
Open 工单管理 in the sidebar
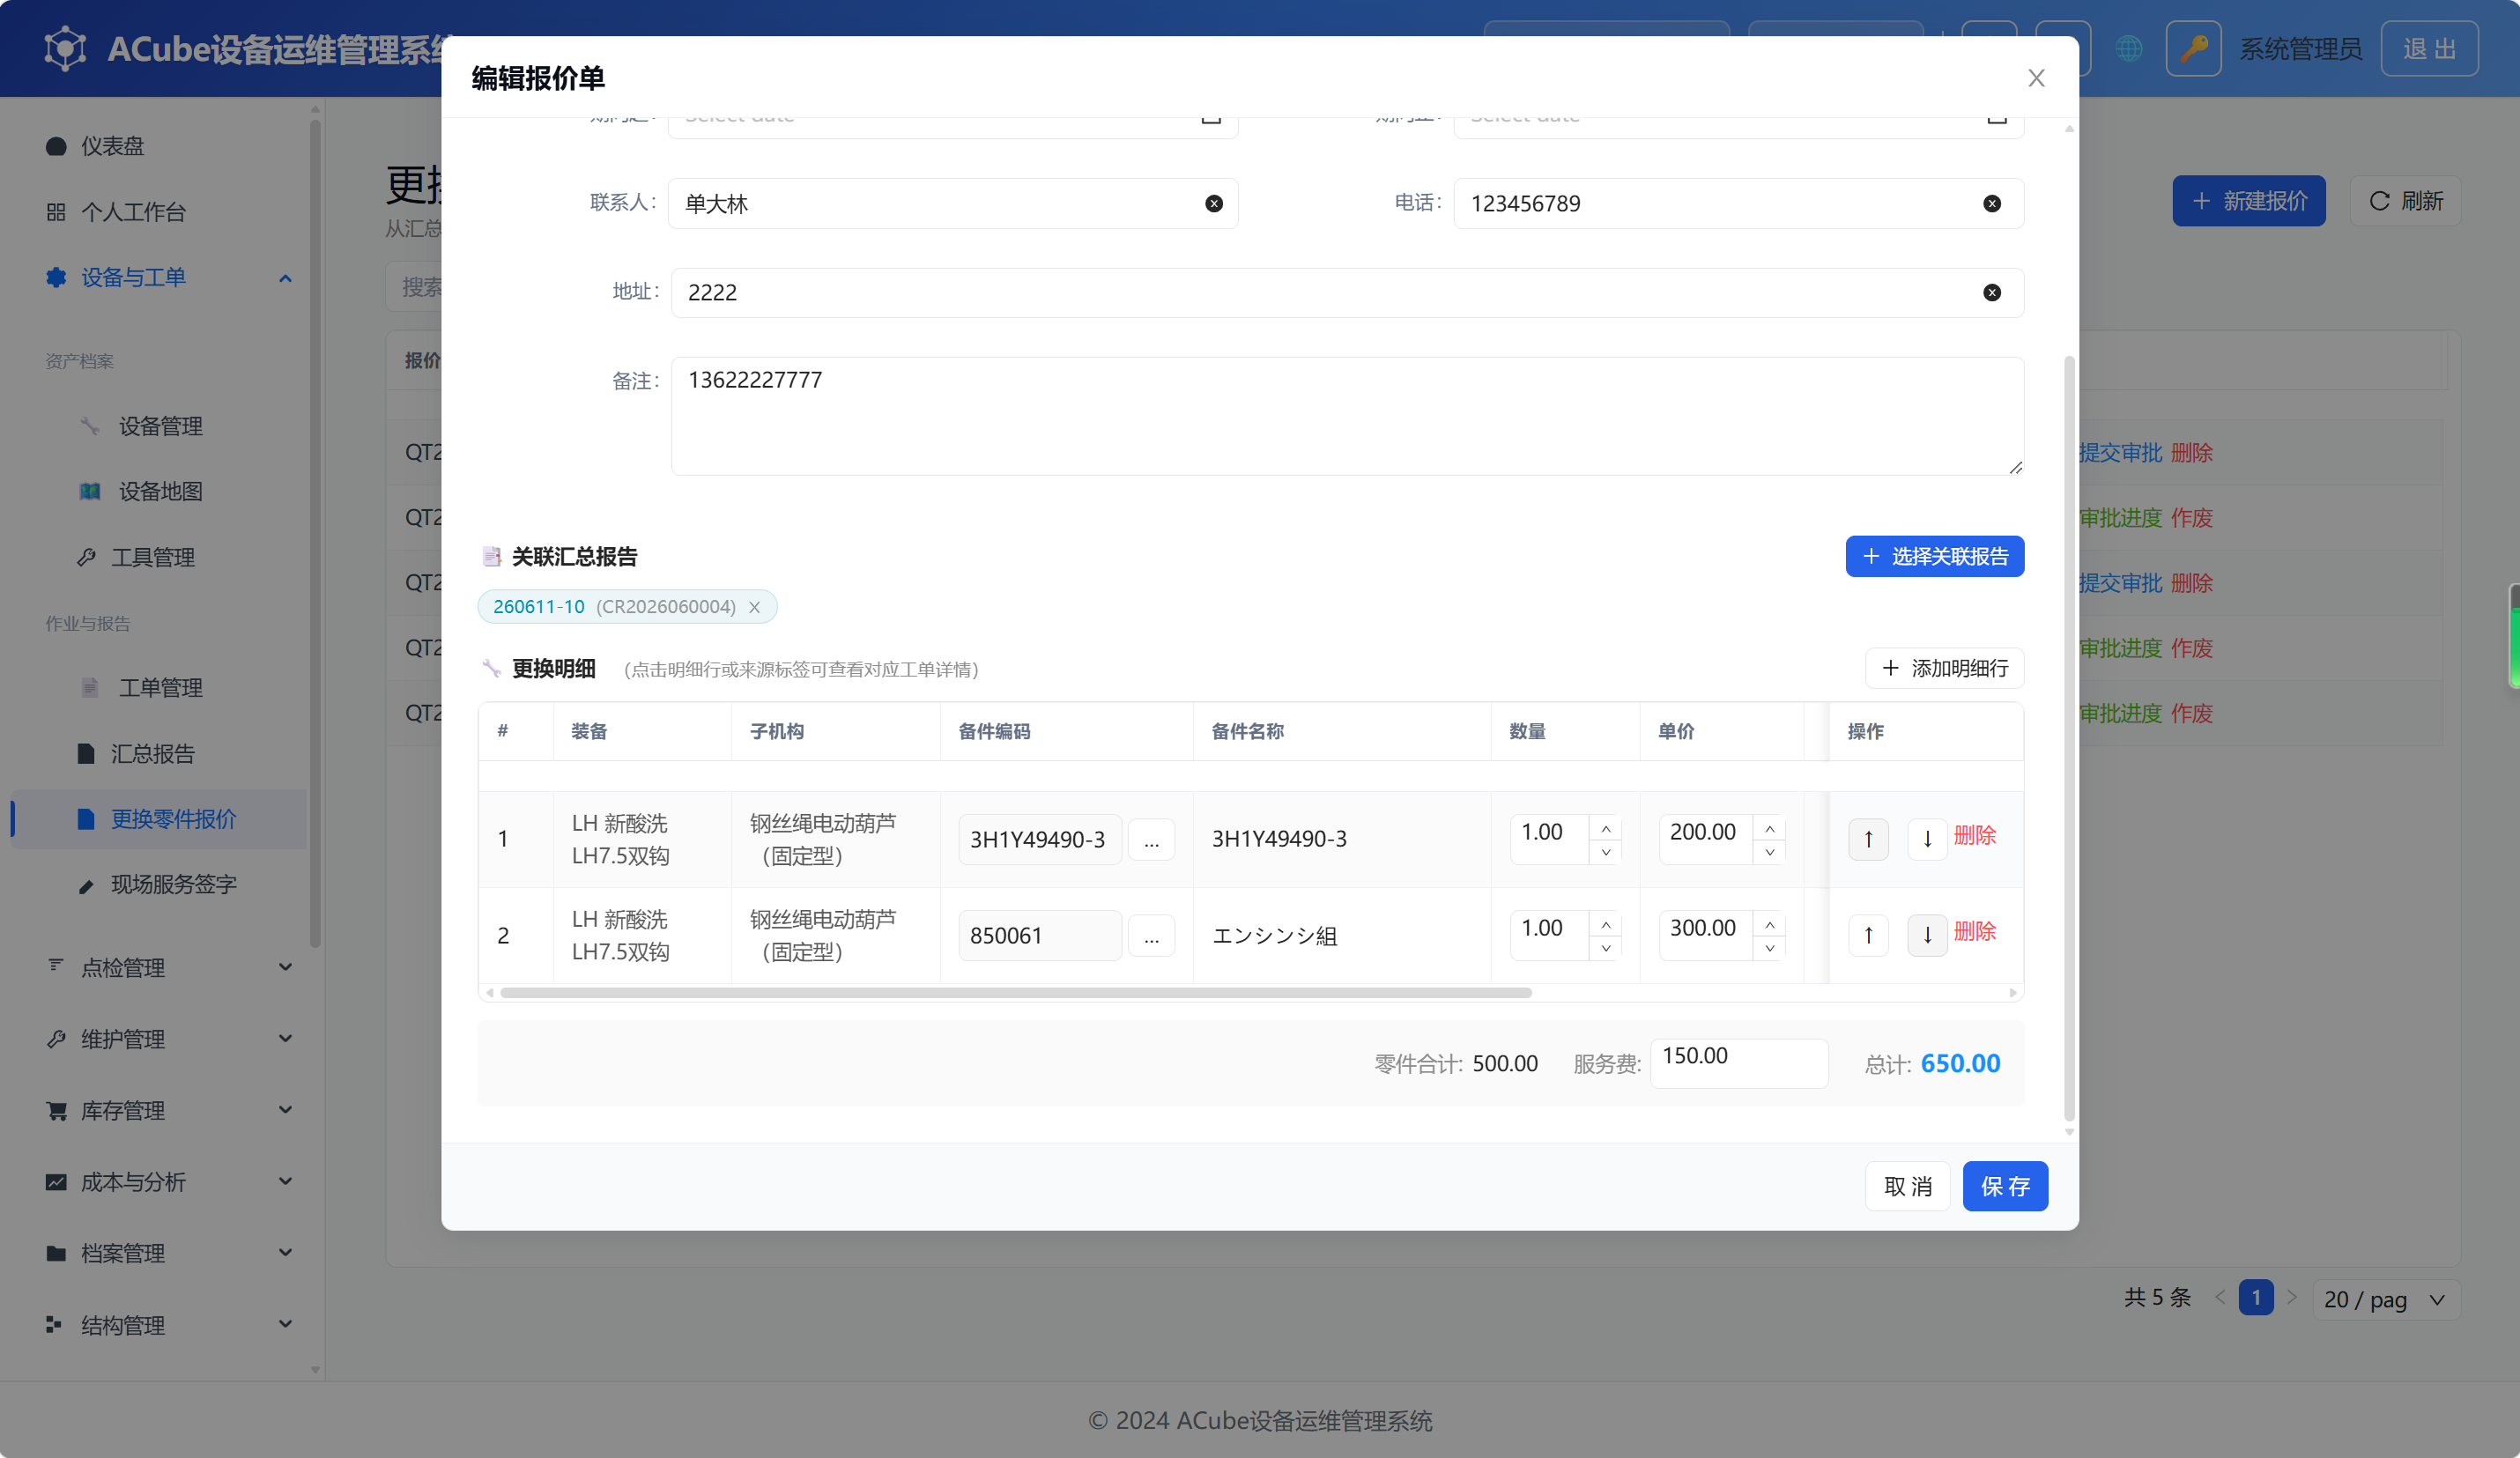coord(160,688)
